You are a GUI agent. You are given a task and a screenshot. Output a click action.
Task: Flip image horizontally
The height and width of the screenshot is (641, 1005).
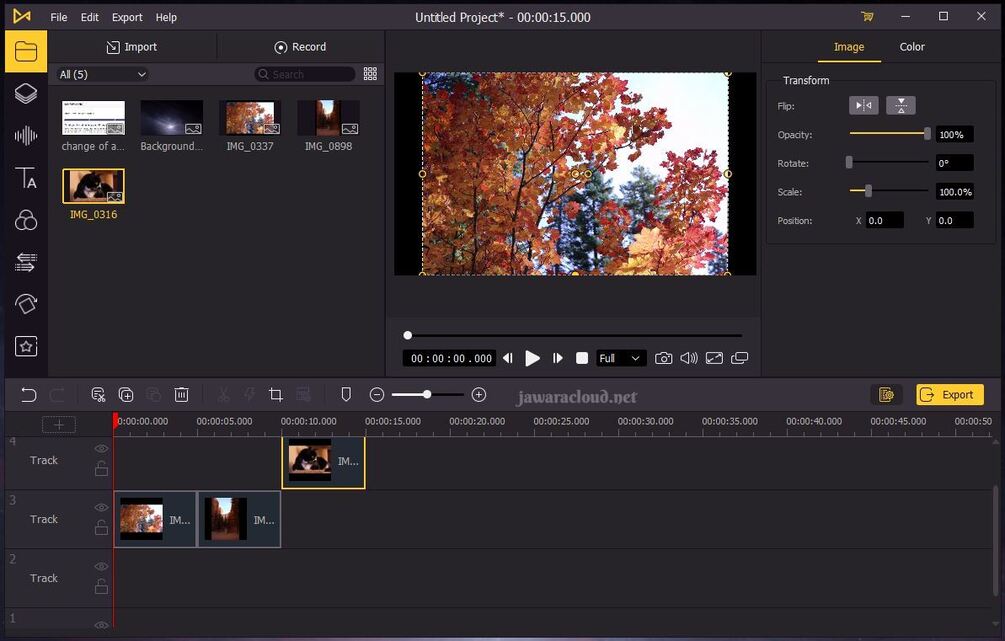click(863, 105)
